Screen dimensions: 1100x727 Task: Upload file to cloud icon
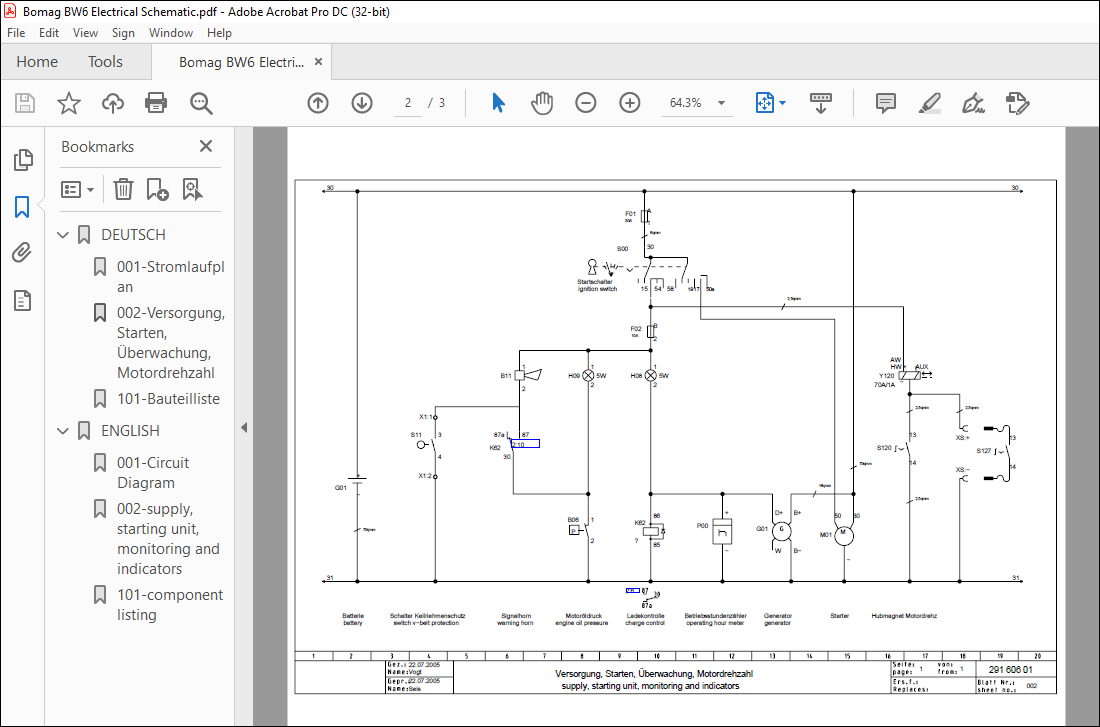(x=112, y=103)
